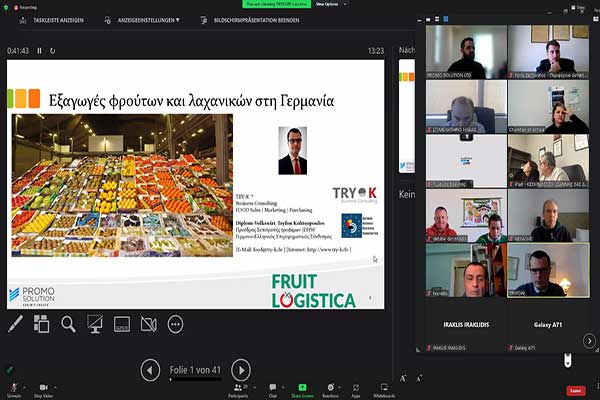The height and width of the screenshot is (400, 600).
Task: Unmute microphone in Zoom toolbar
Action: (x=14, y=389)
